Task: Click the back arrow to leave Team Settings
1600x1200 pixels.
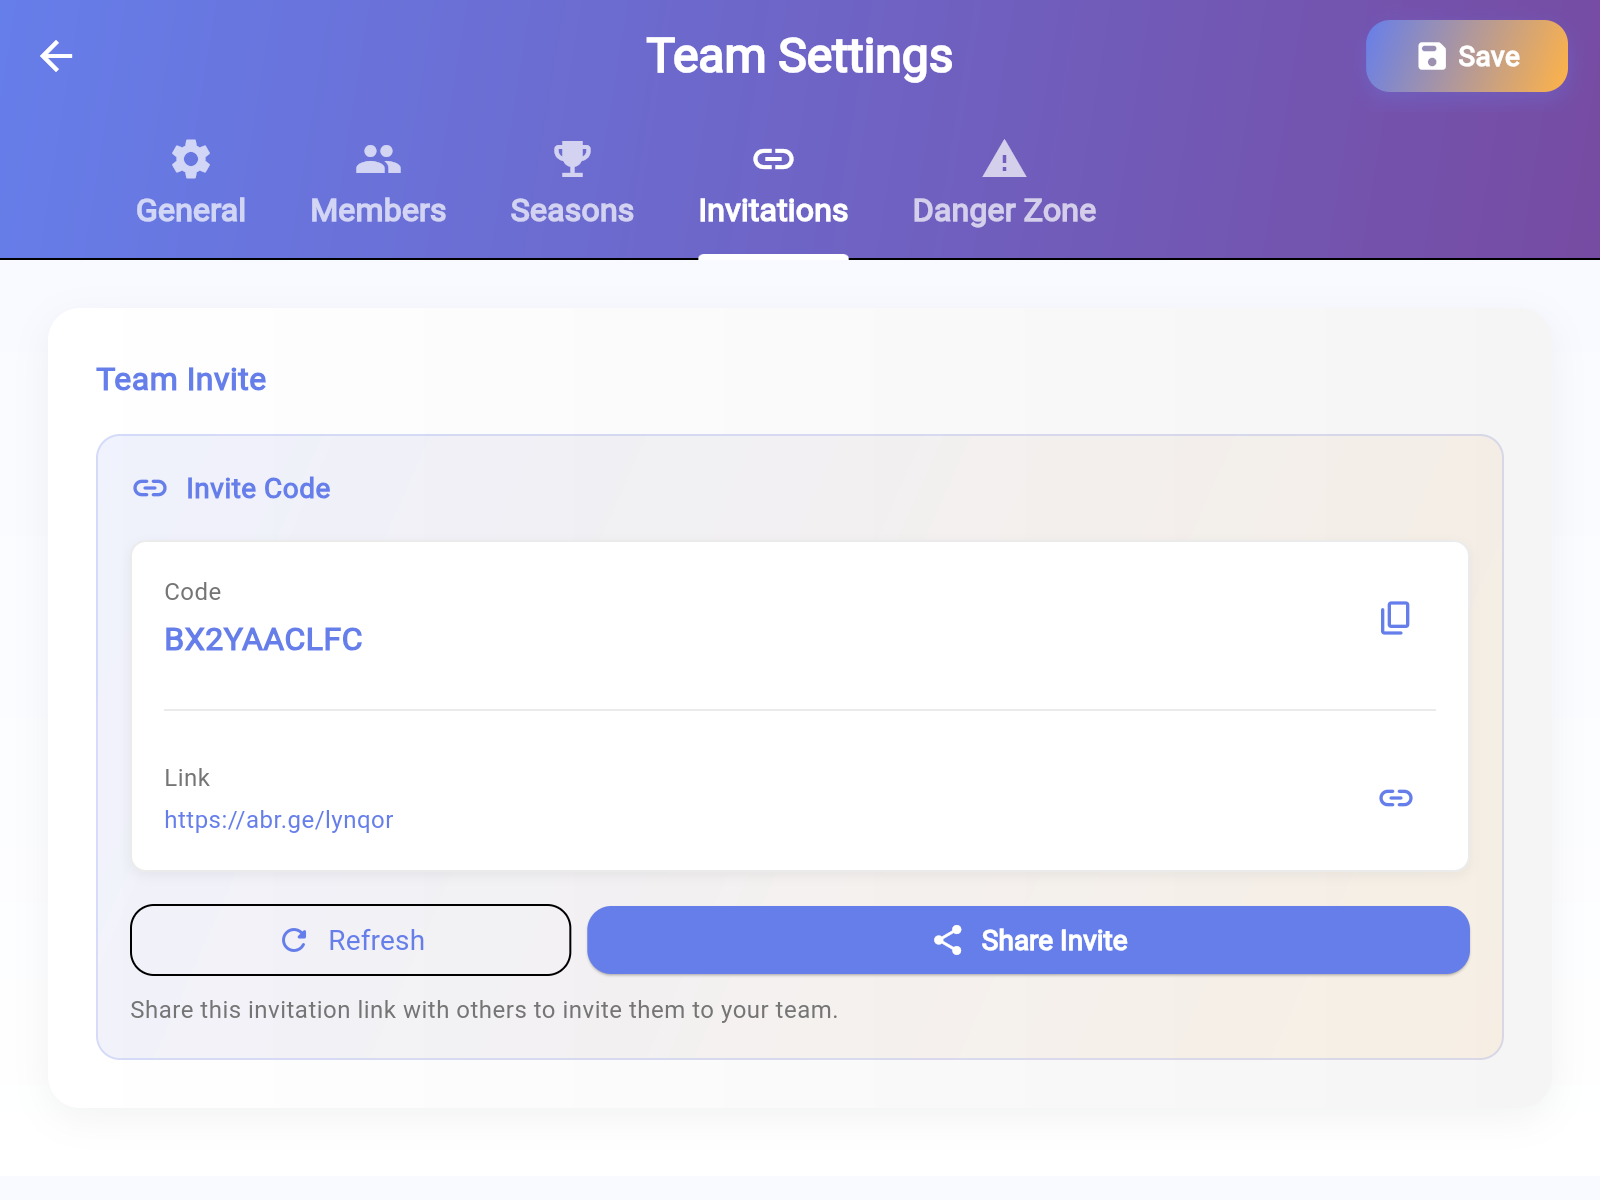Action: 57,56
